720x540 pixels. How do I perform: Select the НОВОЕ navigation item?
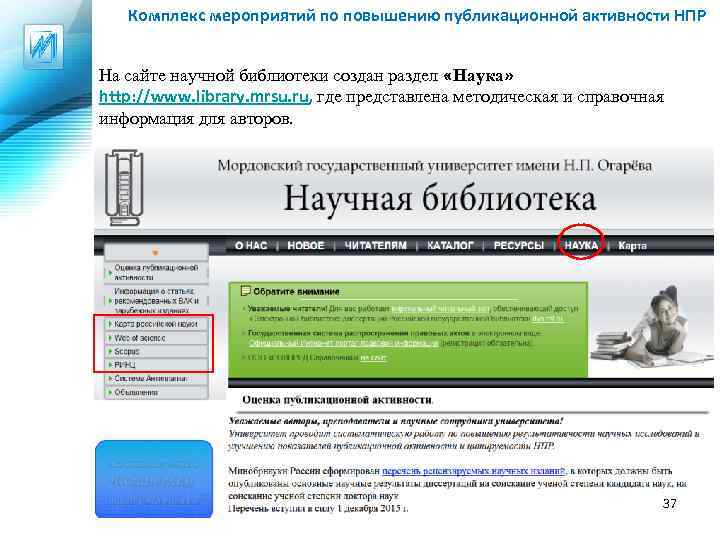click(x=306, y=246)
